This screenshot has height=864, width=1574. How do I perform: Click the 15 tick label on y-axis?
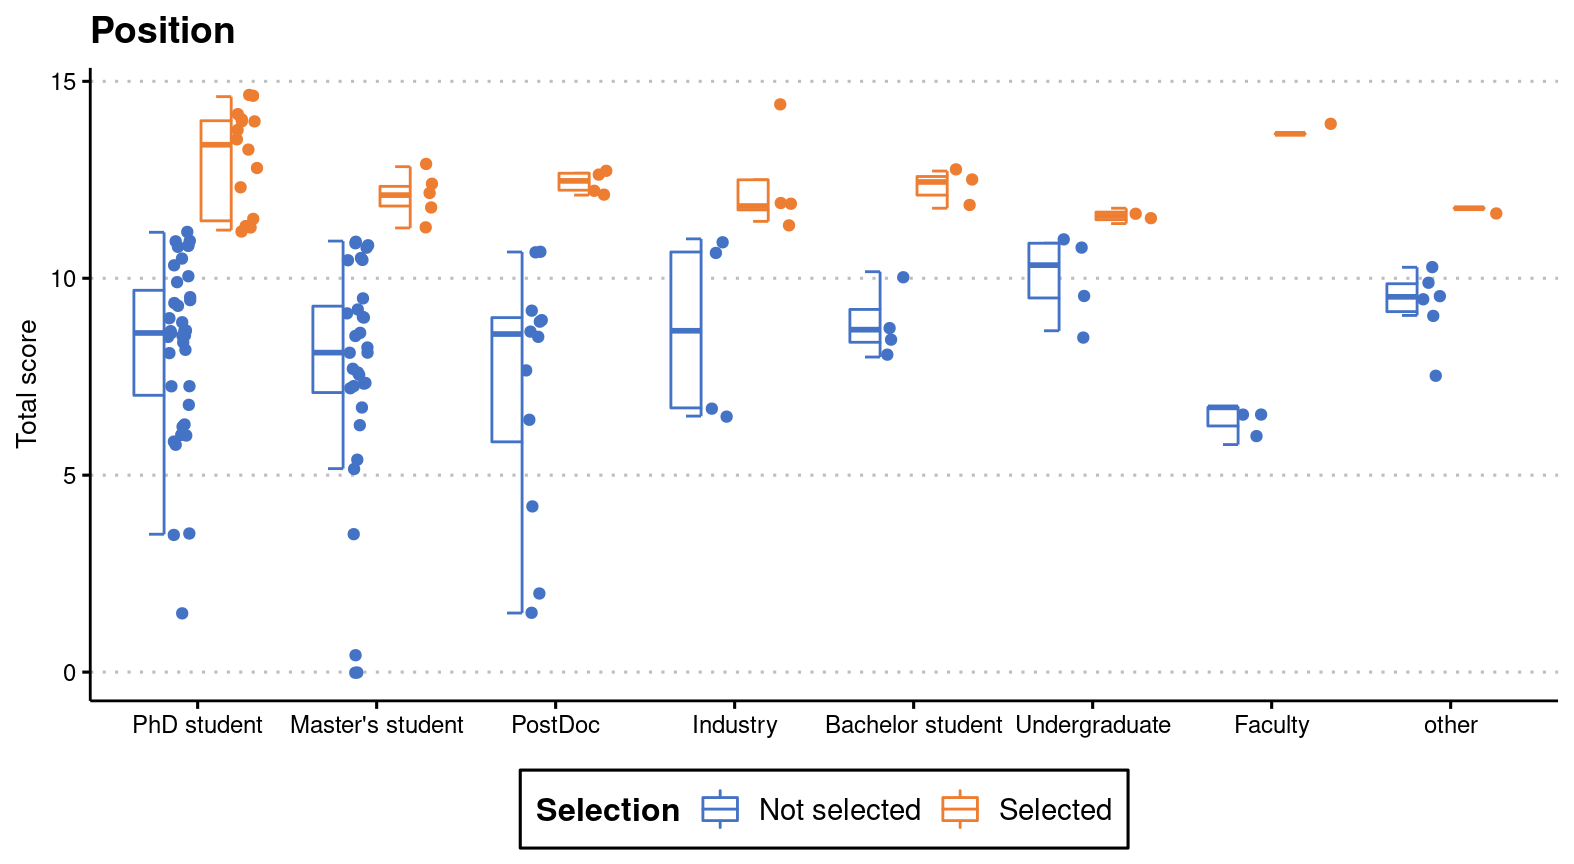[64, 82]
